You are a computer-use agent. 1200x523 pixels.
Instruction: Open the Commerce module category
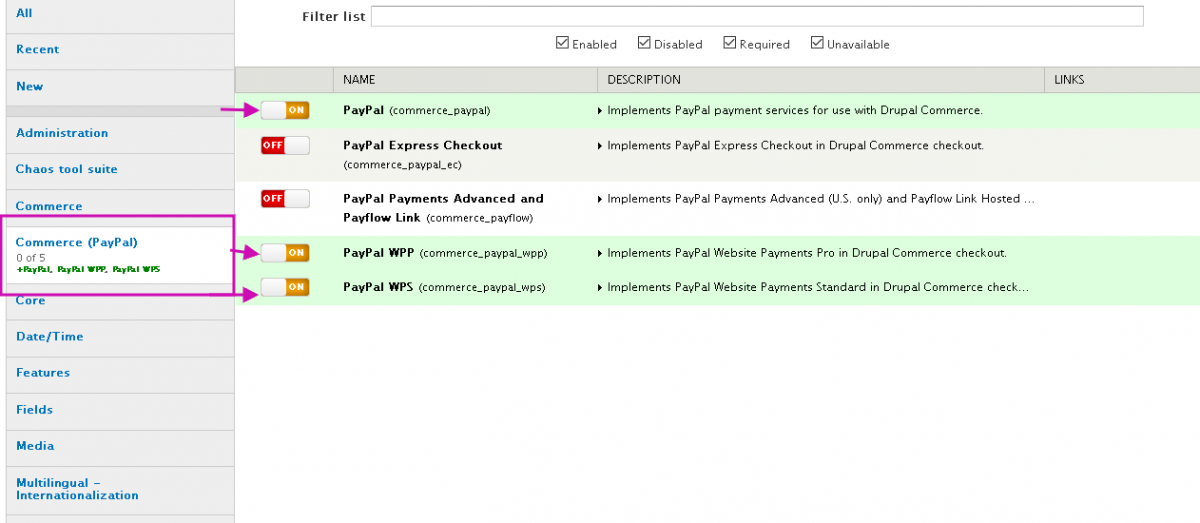coord(120,206)
